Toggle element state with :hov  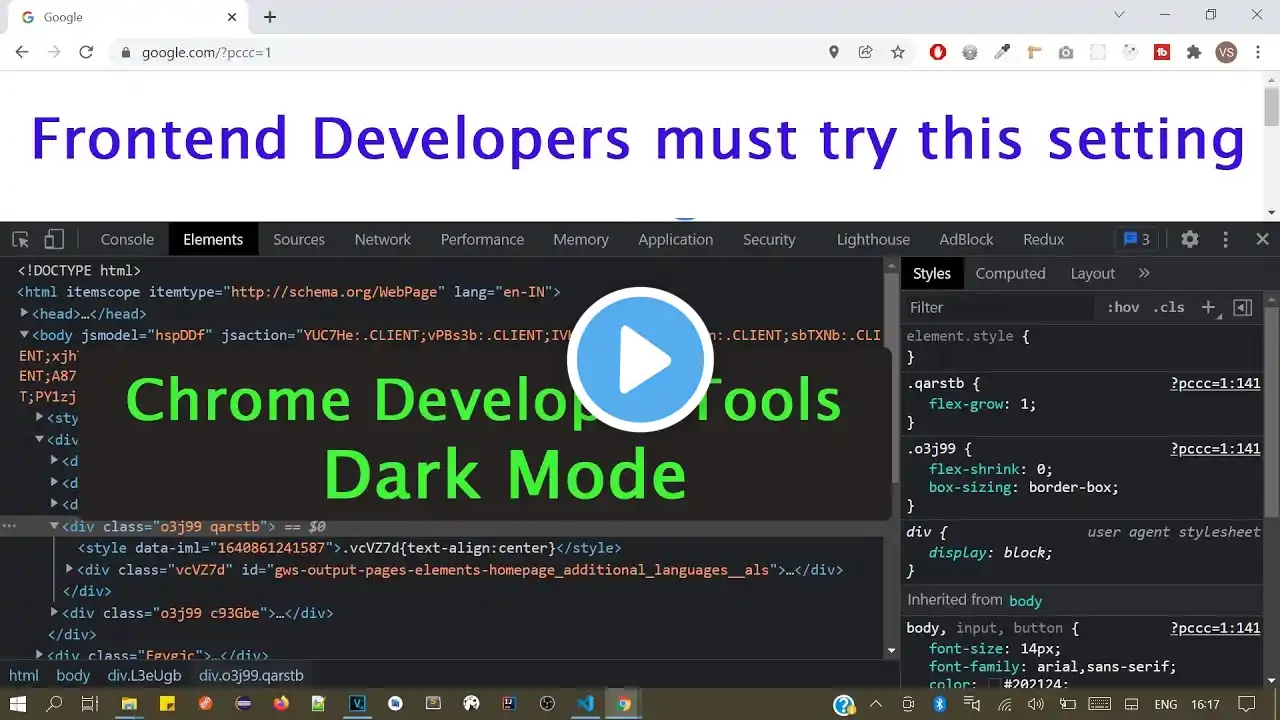[x=1123, y=307]
